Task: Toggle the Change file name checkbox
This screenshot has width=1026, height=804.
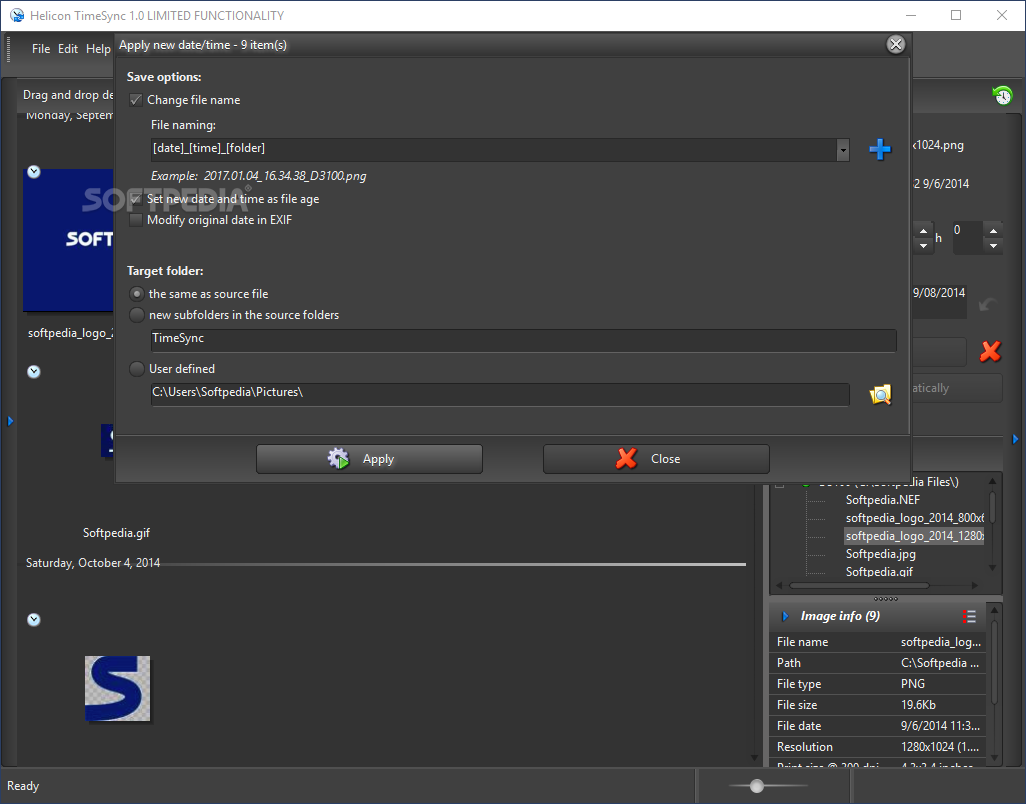Action: point(136,100)
